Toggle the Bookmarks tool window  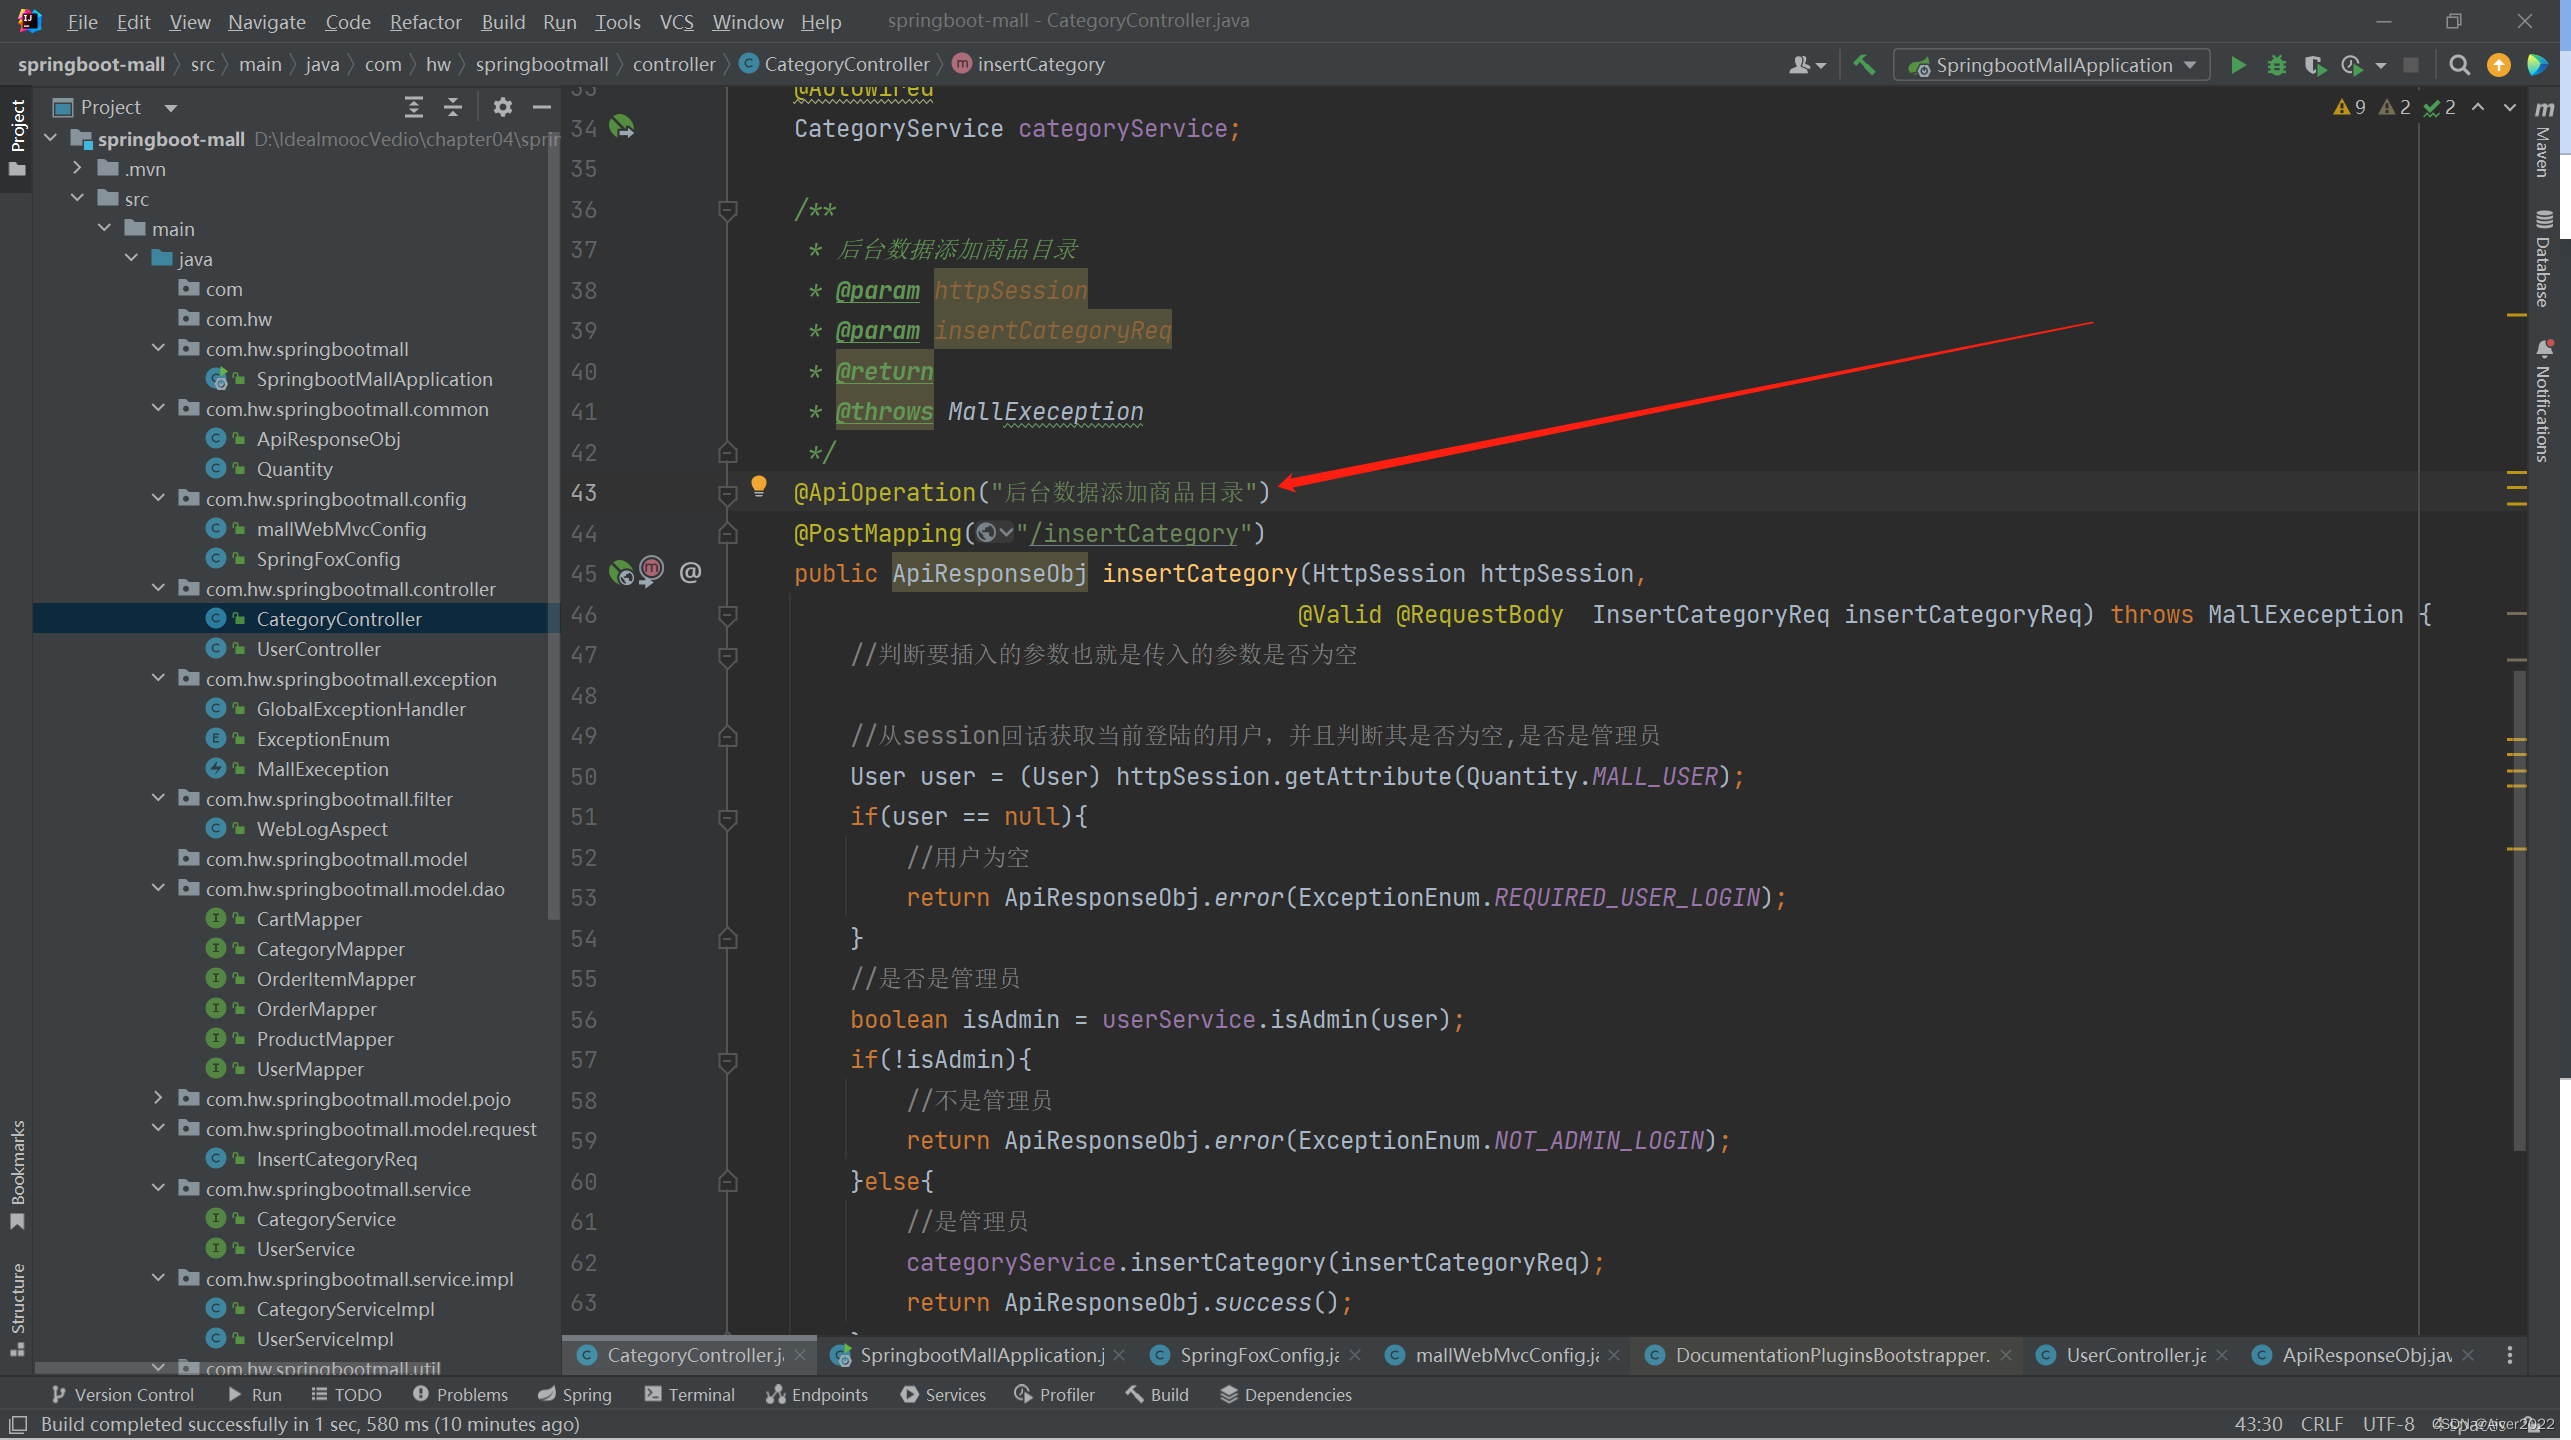(x=17, y=1174)
